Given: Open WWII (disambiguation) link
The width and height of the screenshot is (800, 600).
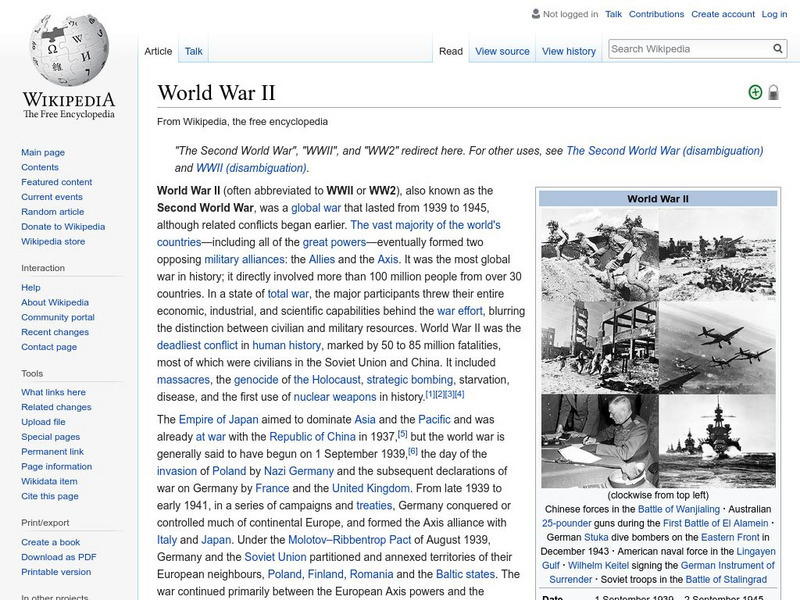Looking at the screenshot, I should [x=252, y=168].
